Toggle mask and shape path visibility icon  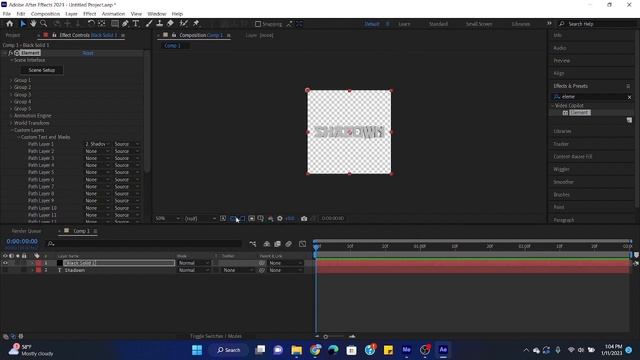(x=242, y=218)
